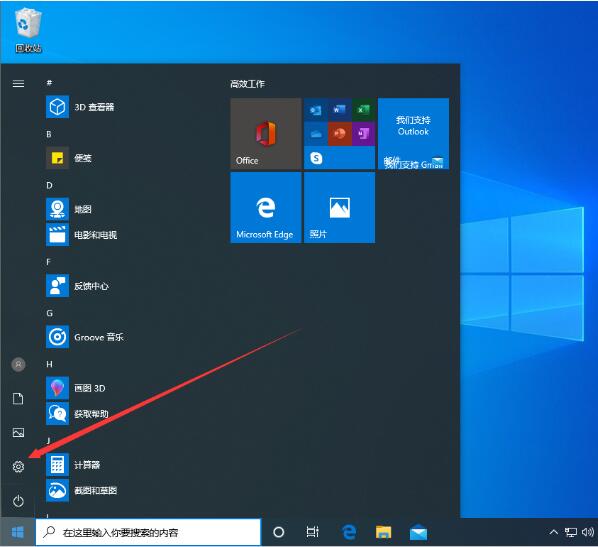Screen dimensions: 598x547
Task: Open 电影和电视 app
Action: coord(82,235)
